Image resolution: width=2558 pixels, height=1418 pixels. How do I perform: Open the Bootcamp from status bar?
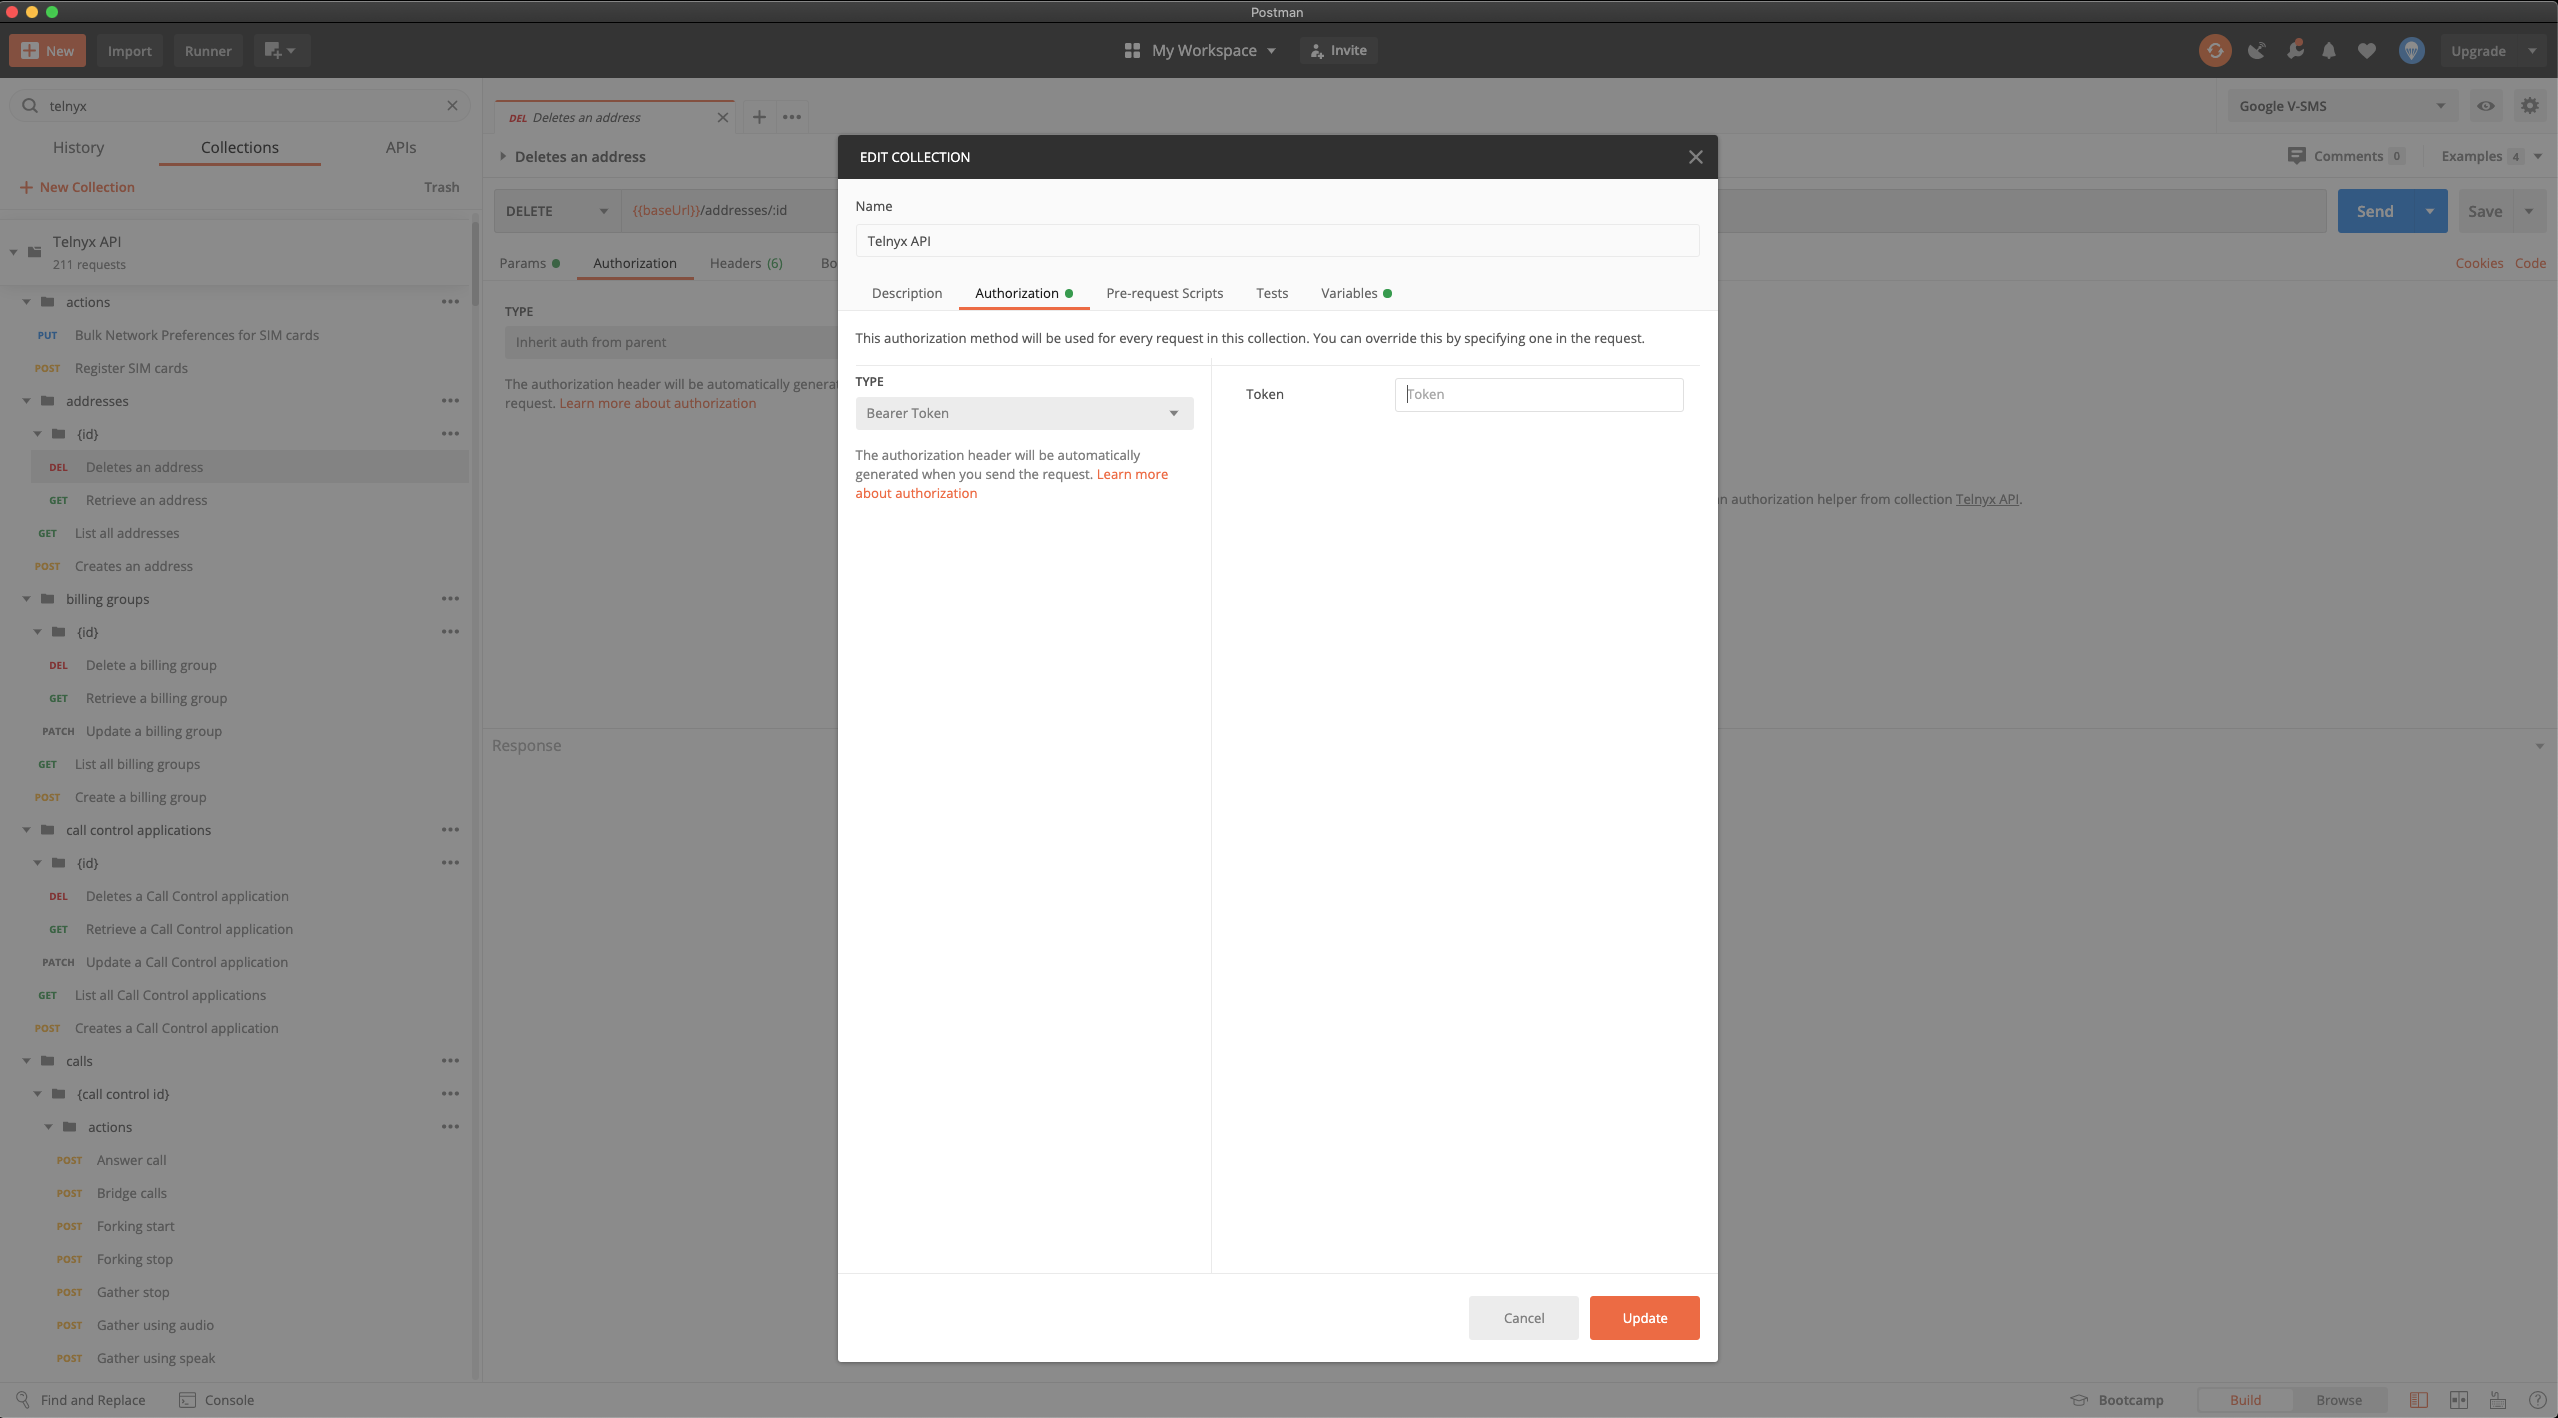click(2117, 1400)
